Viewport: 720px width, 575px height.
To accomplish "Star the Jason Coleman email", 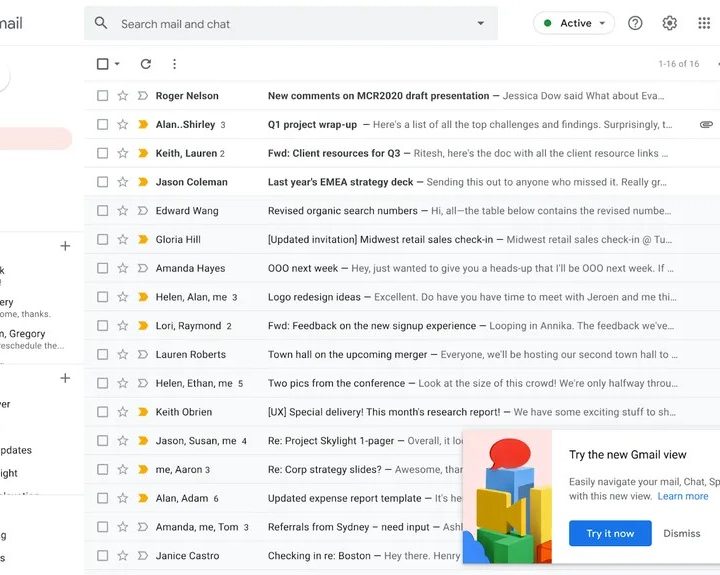I will coord(122,182).
